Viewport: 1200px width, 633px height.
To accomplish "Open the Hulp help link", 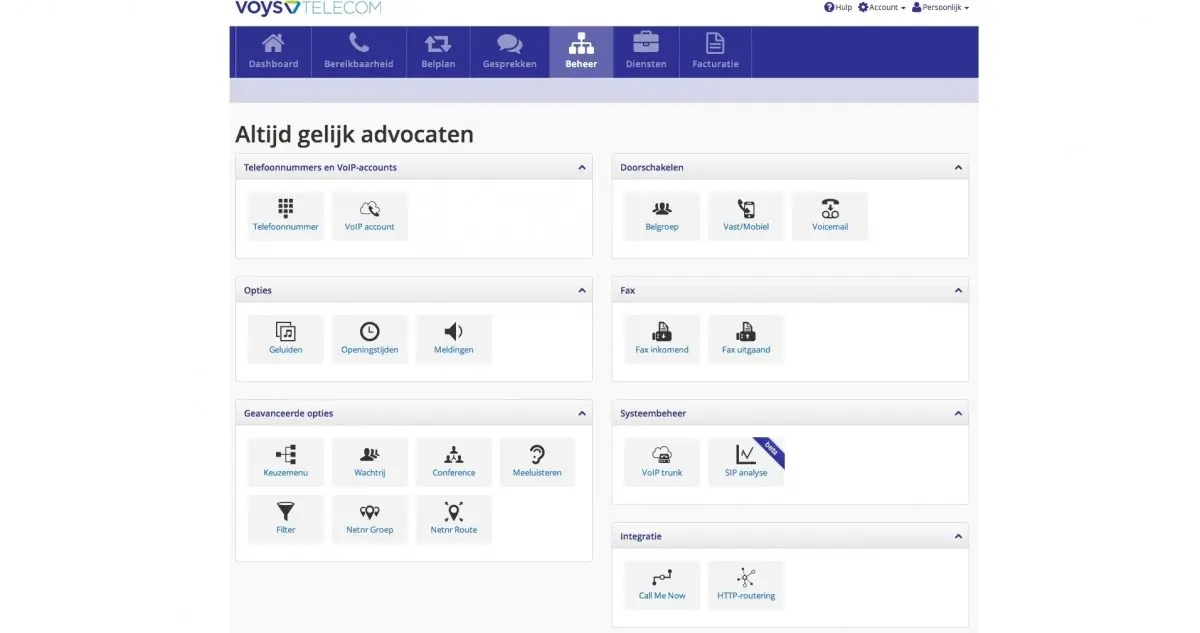I will [838, 7].
